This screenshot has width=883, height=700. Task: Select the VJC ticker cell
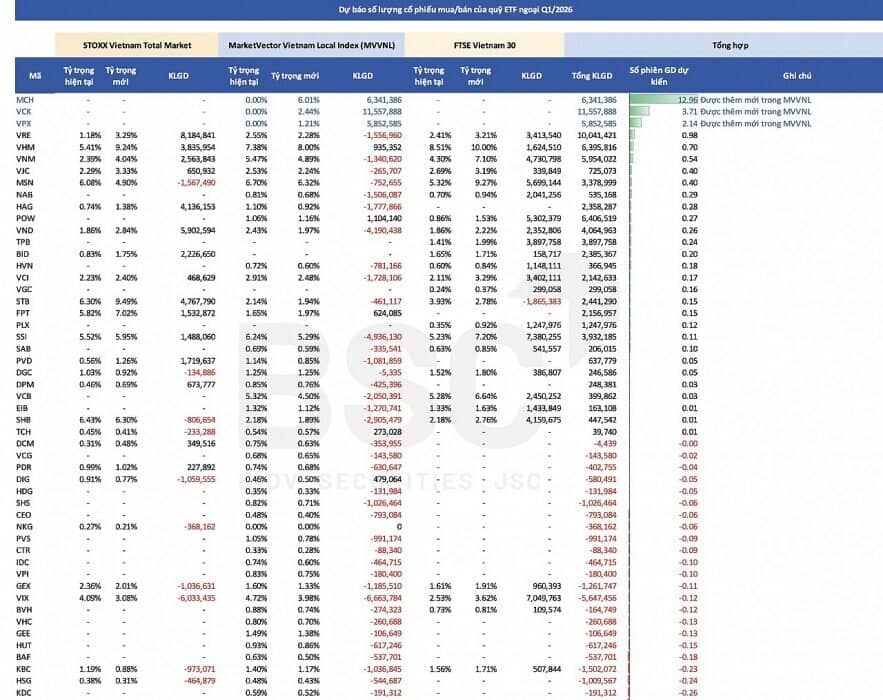coord(23,171)
